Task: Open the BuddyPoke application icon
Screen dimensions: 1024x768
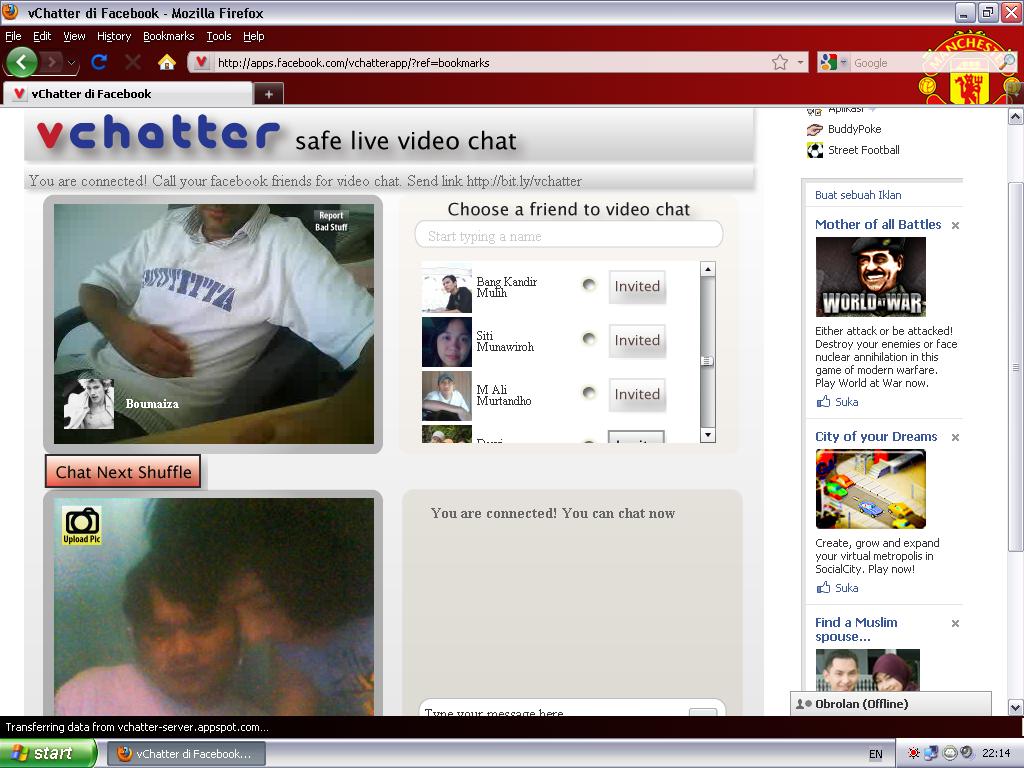Action: pos(814,129)
